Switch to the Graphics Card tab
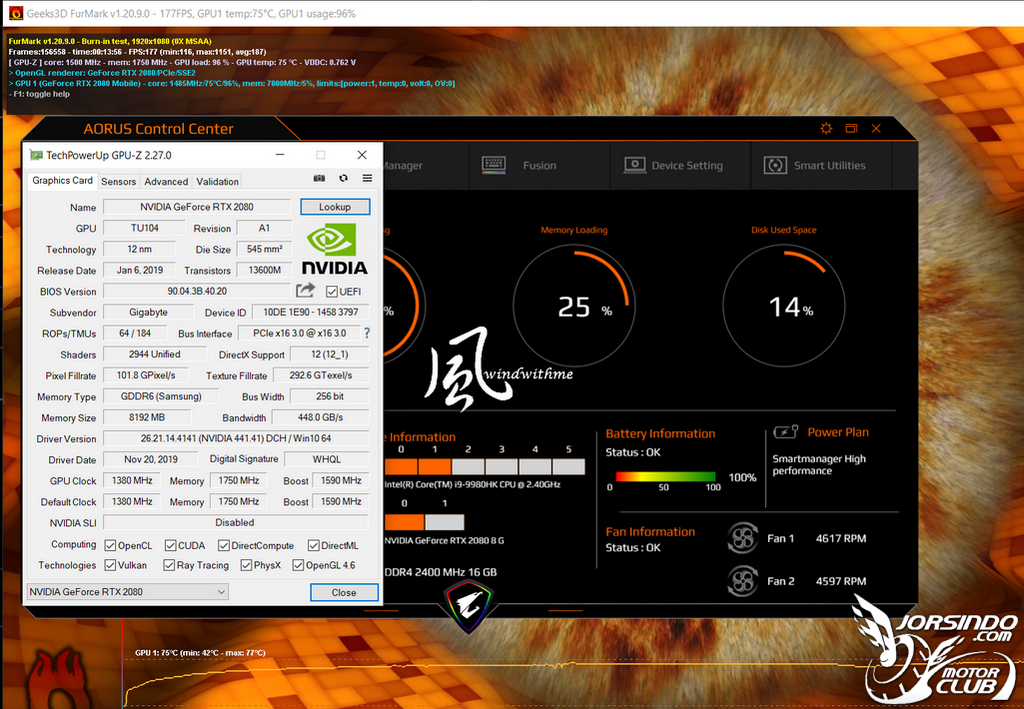 [62, 180]
